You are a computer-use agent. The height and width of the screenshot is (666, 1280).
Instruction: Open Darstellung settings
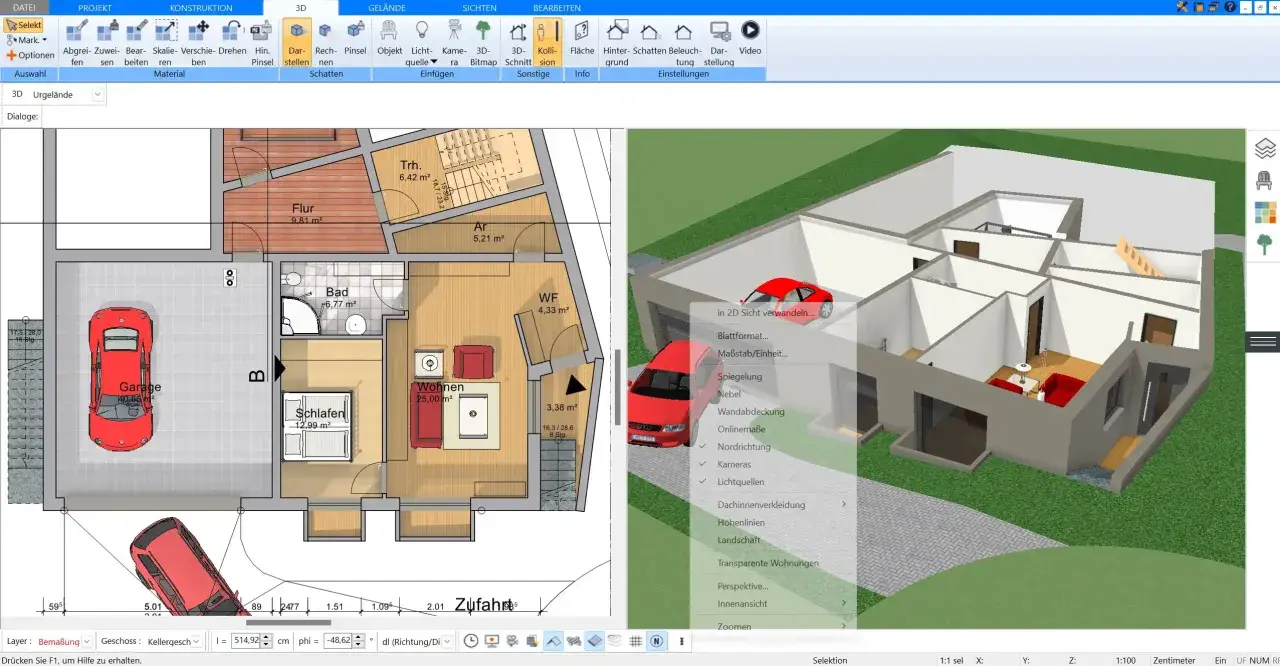click(x=719, y=42)
